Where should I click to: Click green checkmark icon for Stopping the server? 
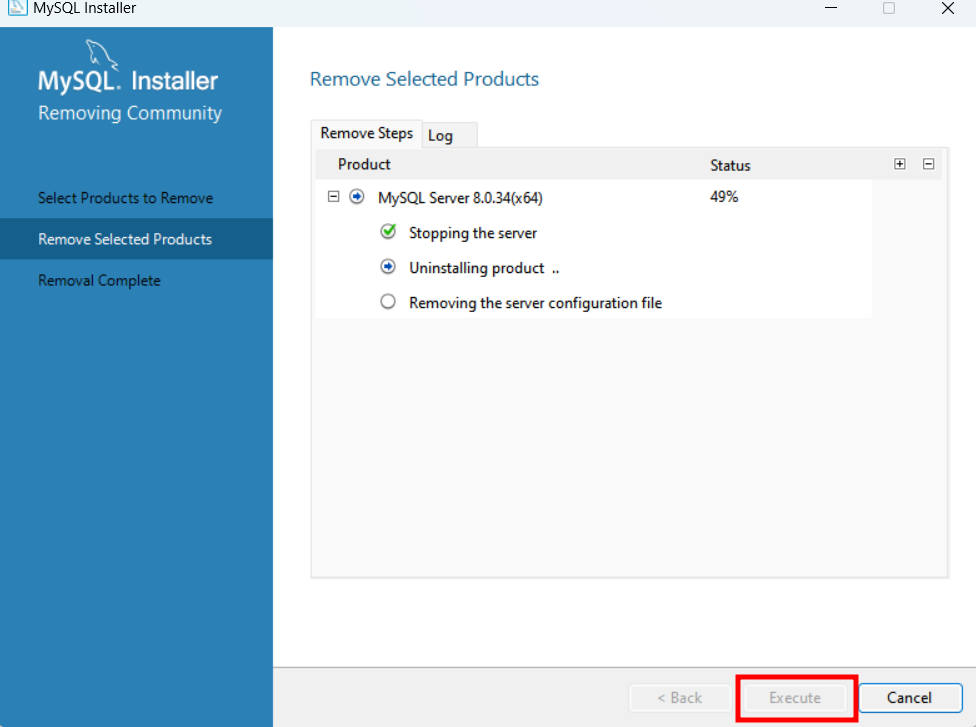(x=388, y=232)
